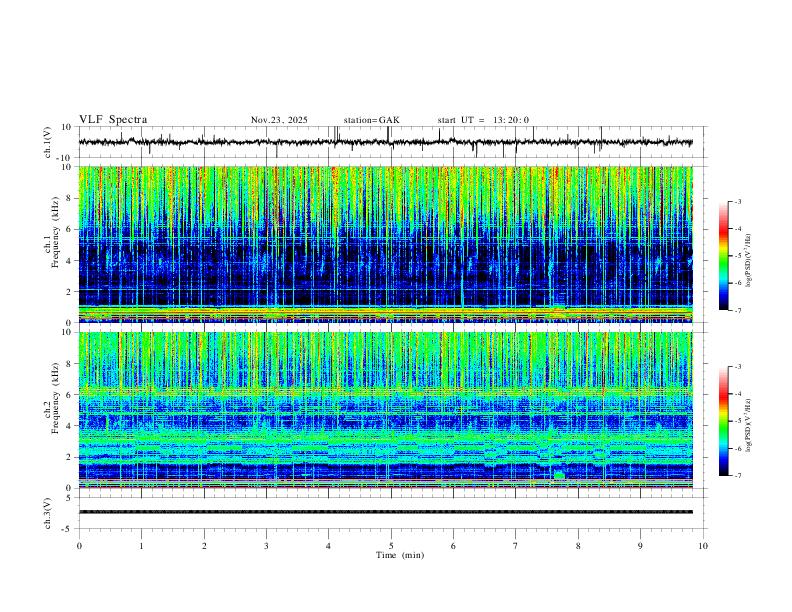Click time axis tick label "6"
The width and height of the screenshot is (792, 612).
(453, 546)
